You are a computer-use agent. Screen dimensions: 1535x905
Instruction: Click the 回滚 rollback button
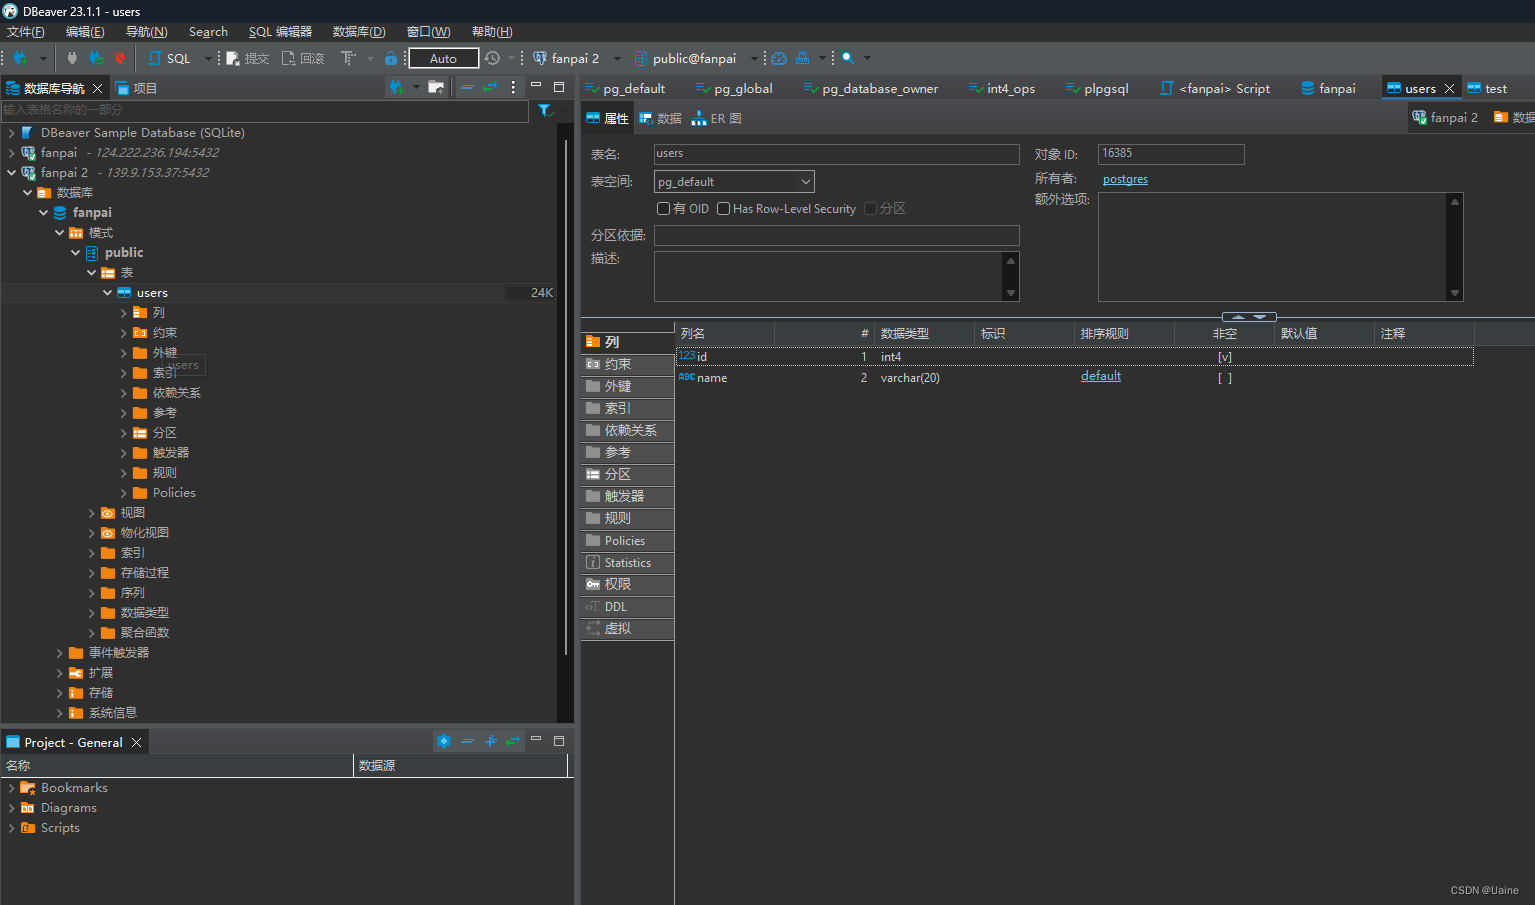[x=303, y=58]
